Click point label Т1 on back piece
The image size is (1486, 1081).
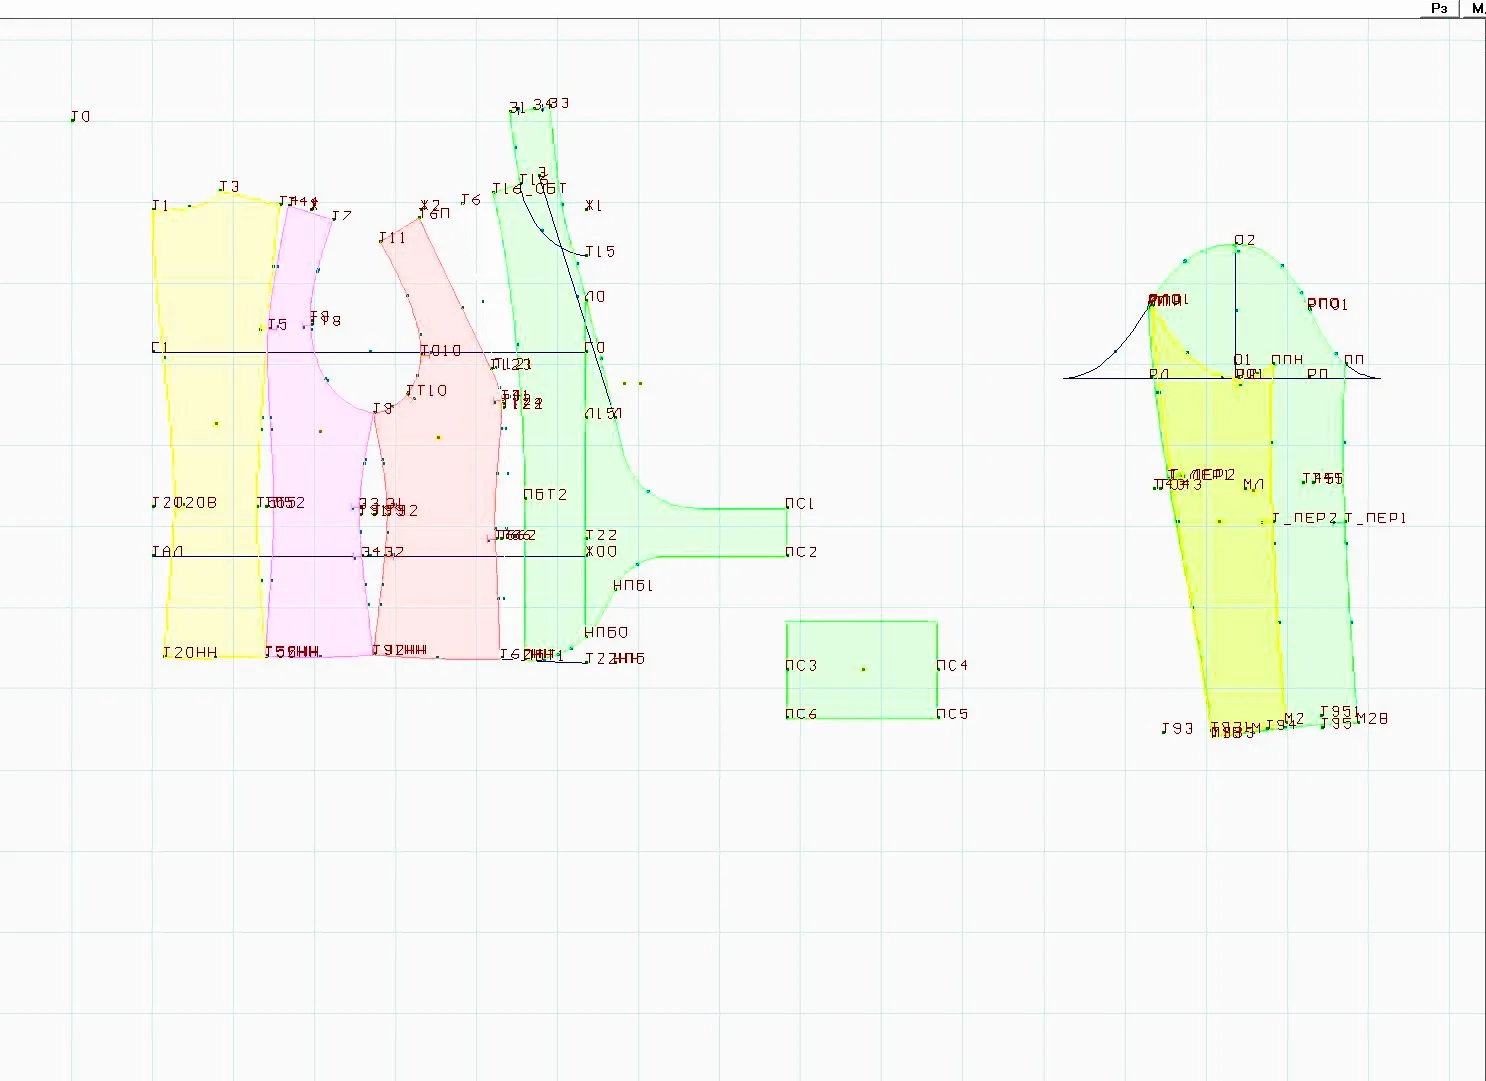160,206
